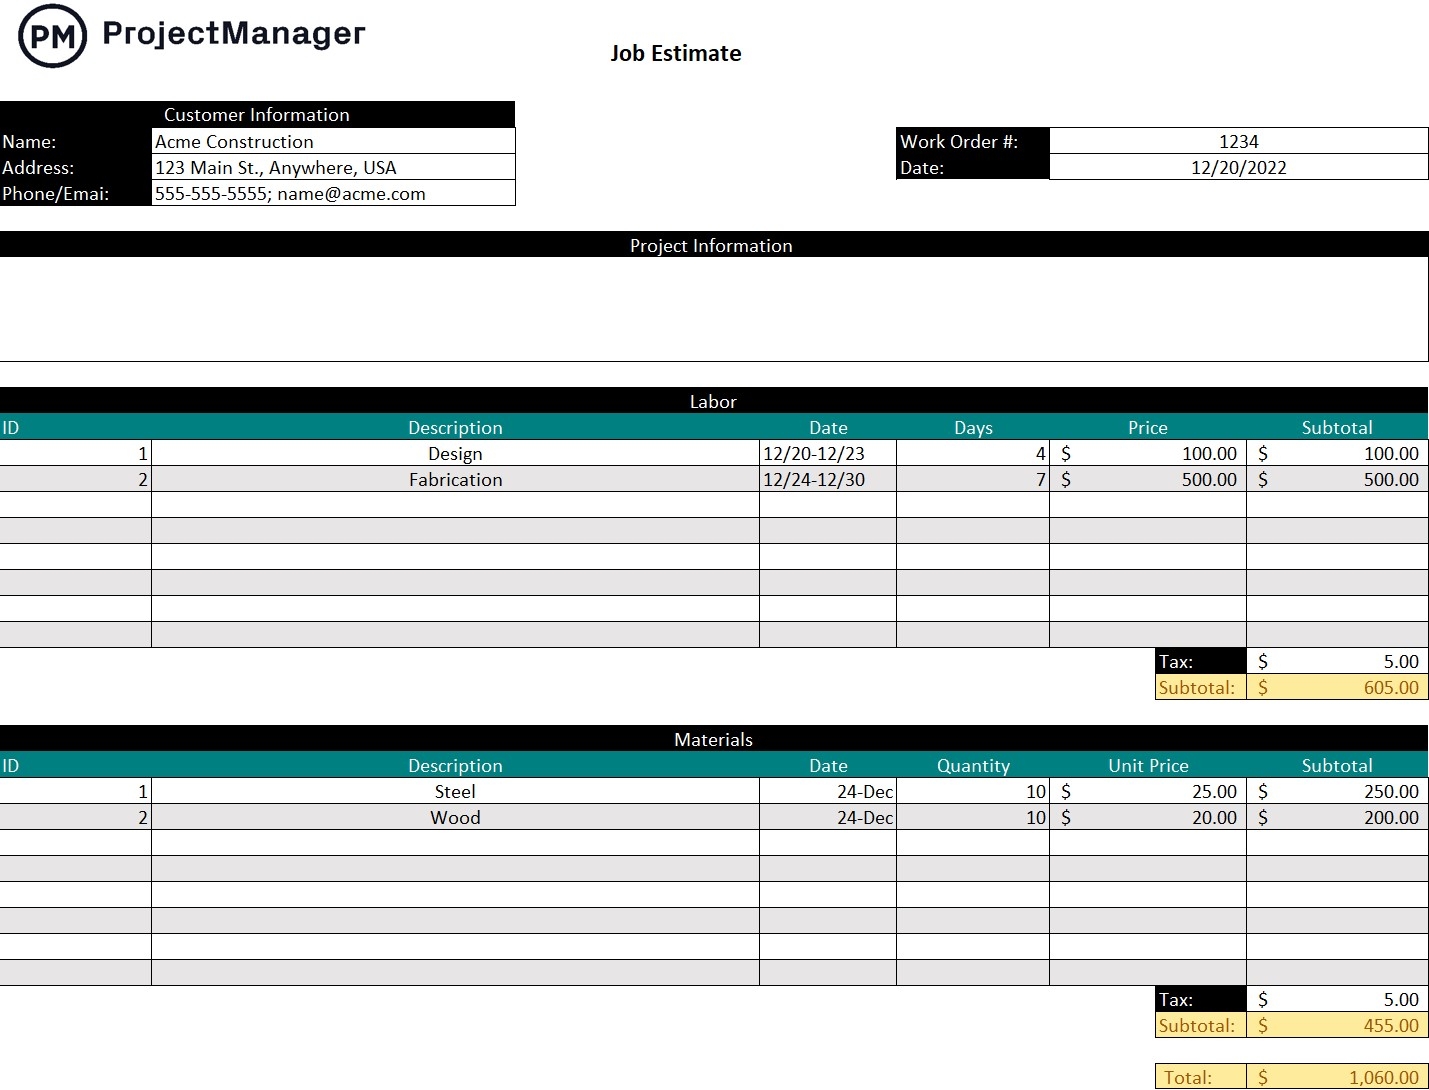
Task: Click the Materials Subtotal 455.00 cell
Action: click(1337, 1025)
